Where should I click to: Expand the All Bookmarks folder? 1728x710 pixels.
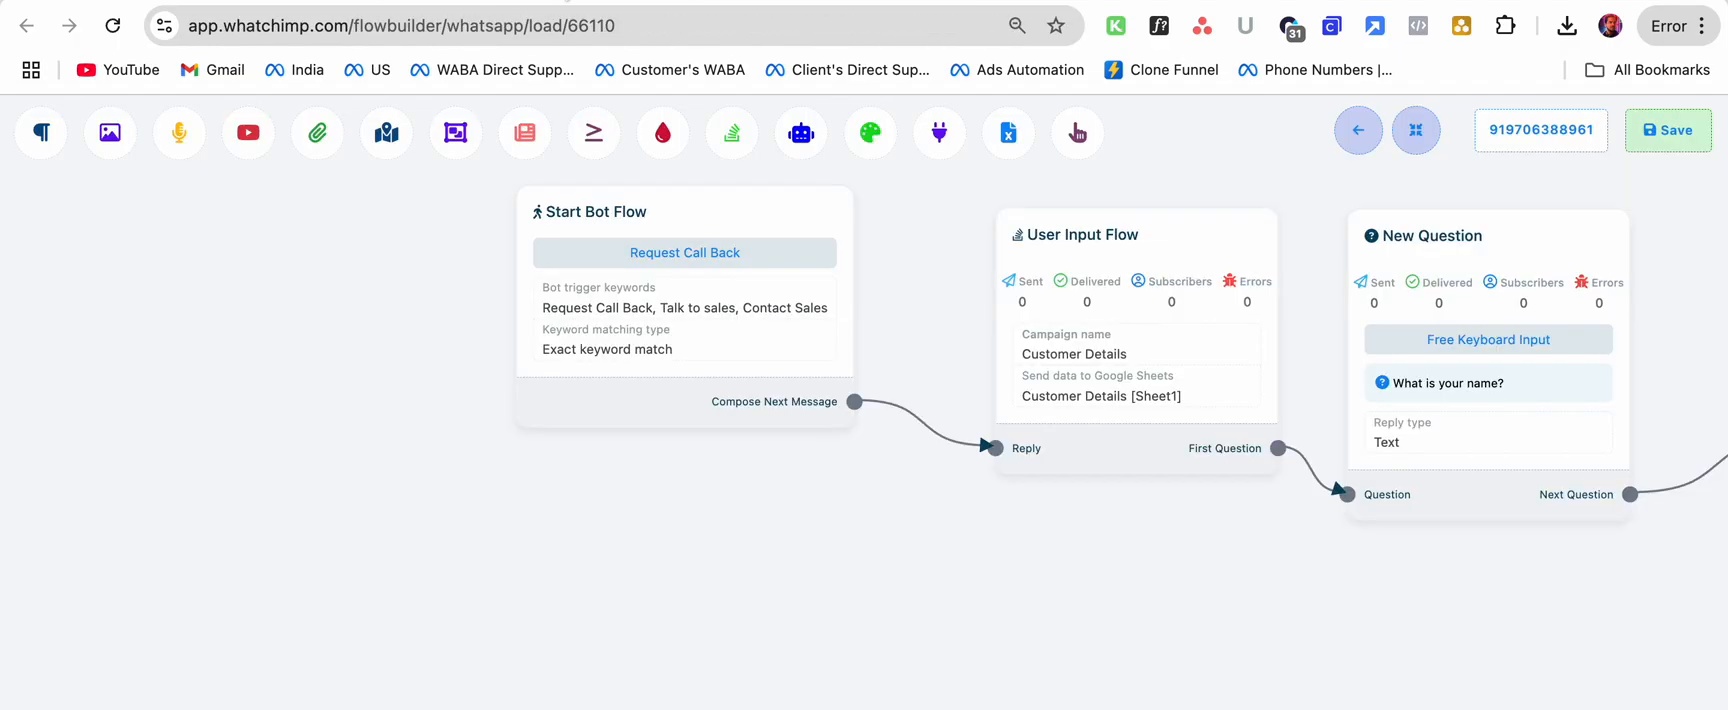pyautogui.click(x=1647, y=70)
